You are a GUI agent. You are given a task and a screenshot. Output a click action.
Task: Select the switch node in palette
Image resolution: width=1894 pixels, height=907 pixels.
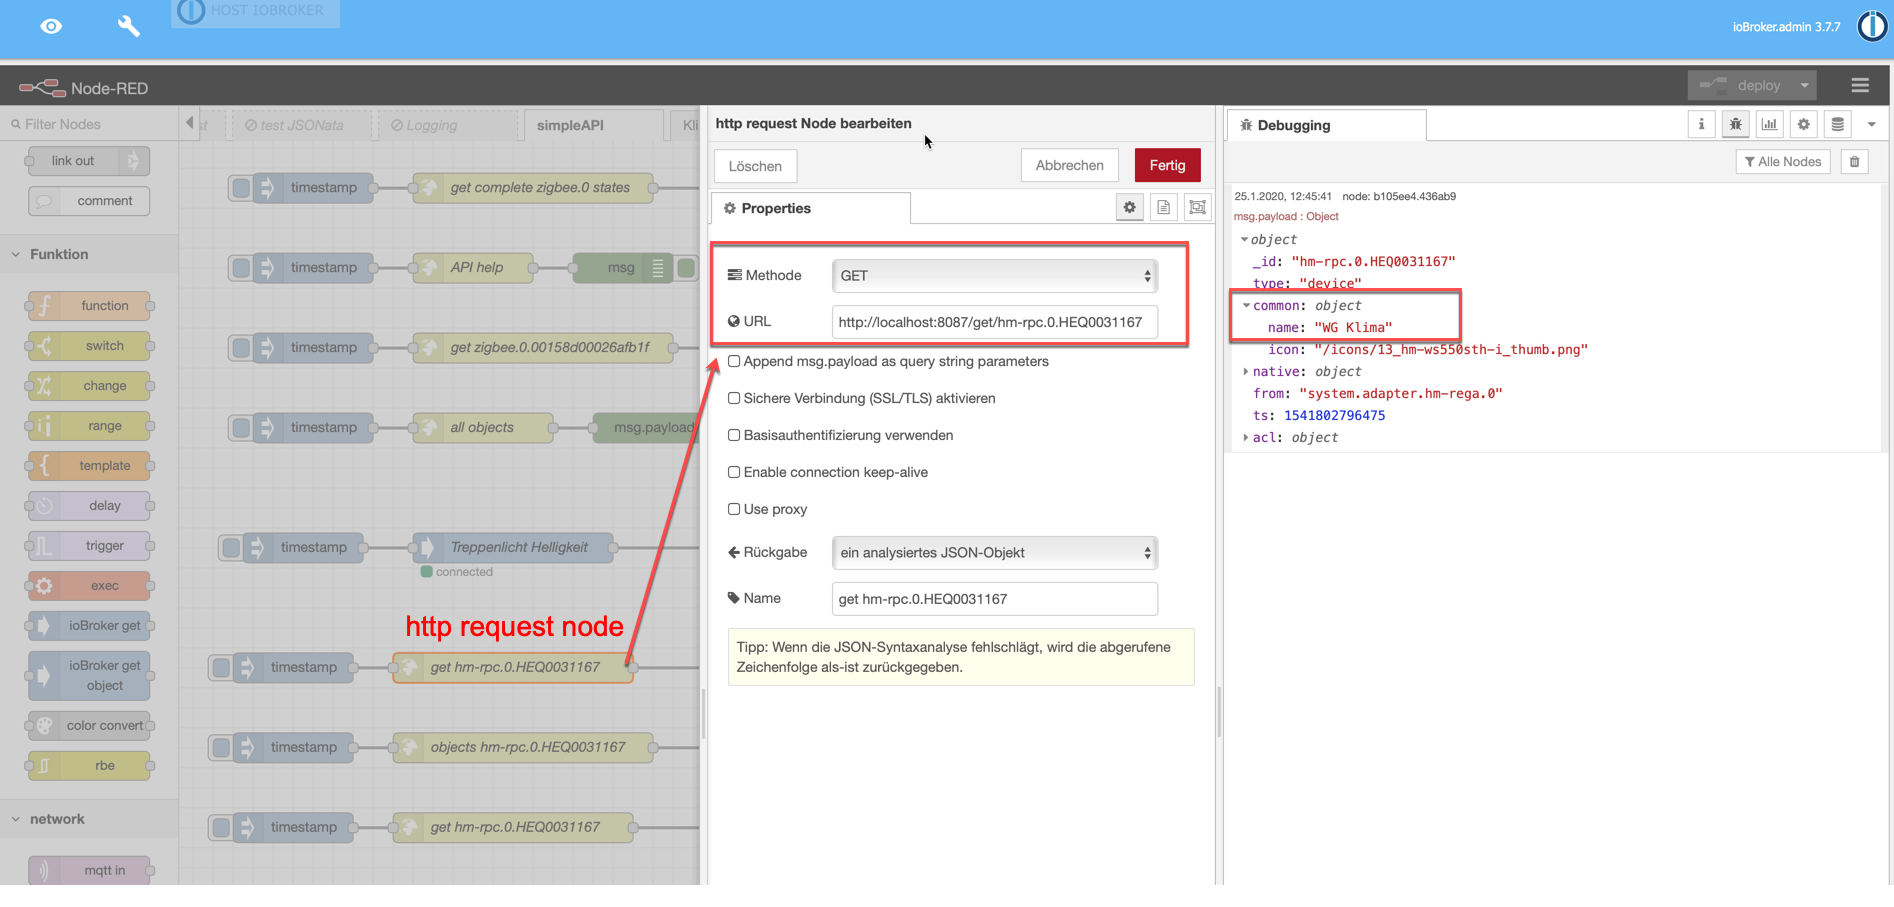coord(90,346)
